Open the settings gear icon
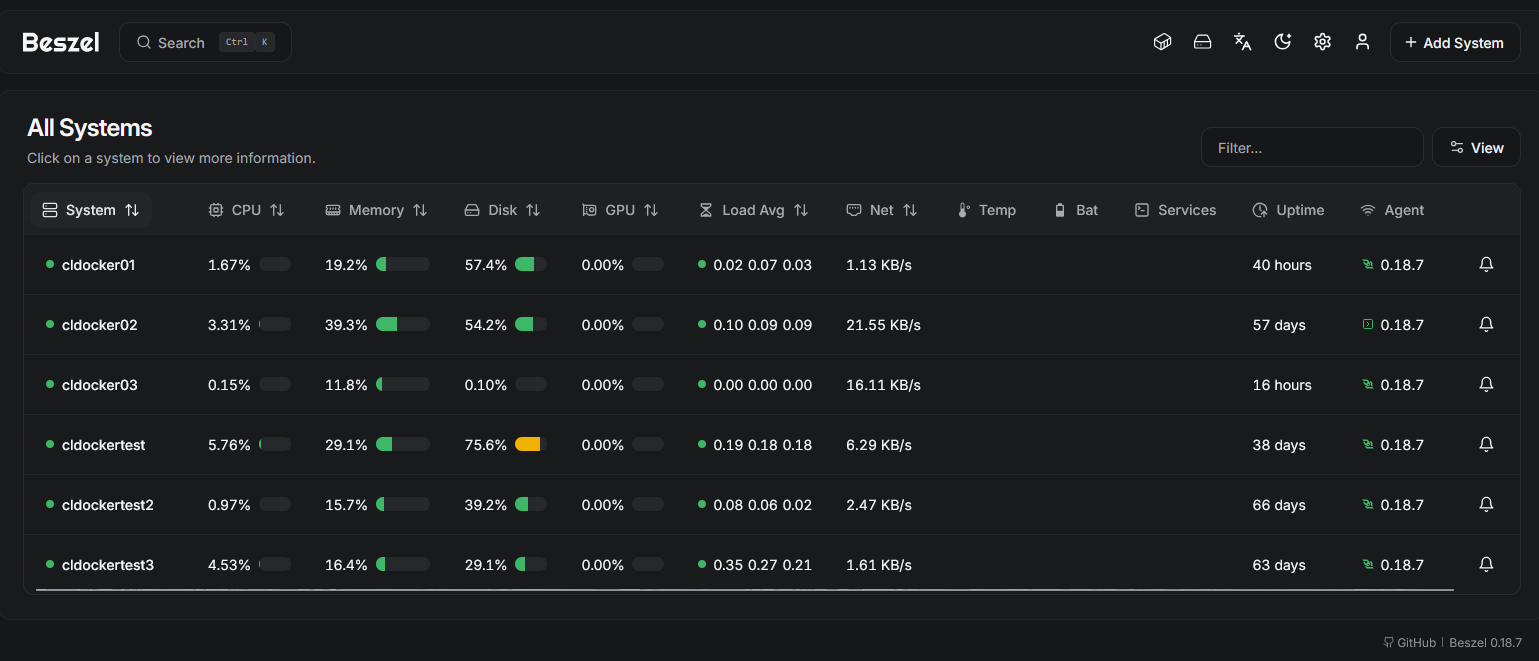 1322,42
